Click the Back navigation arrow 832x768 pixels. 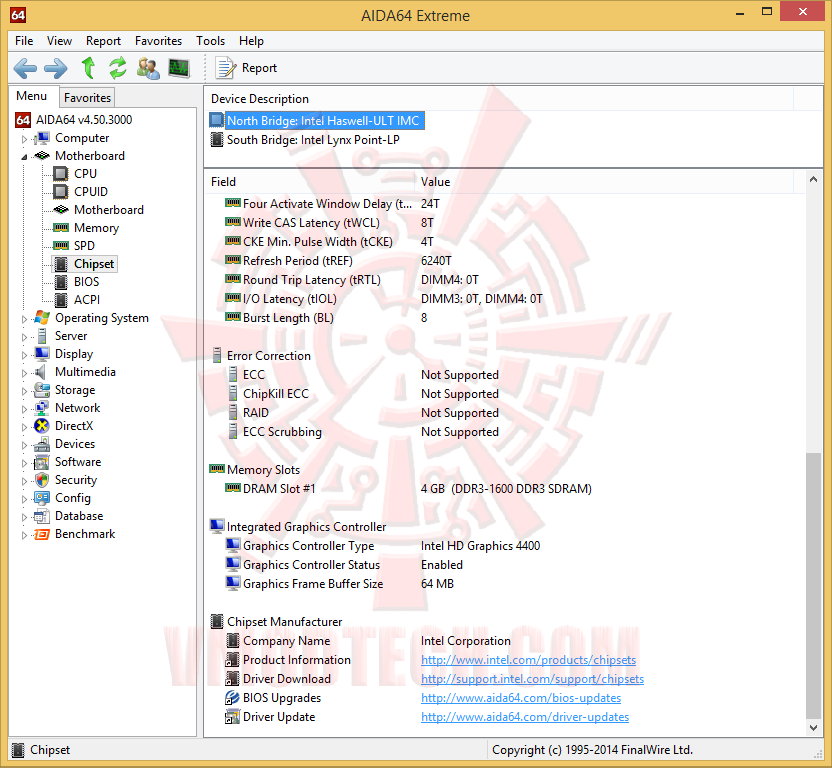coord(25,68)
